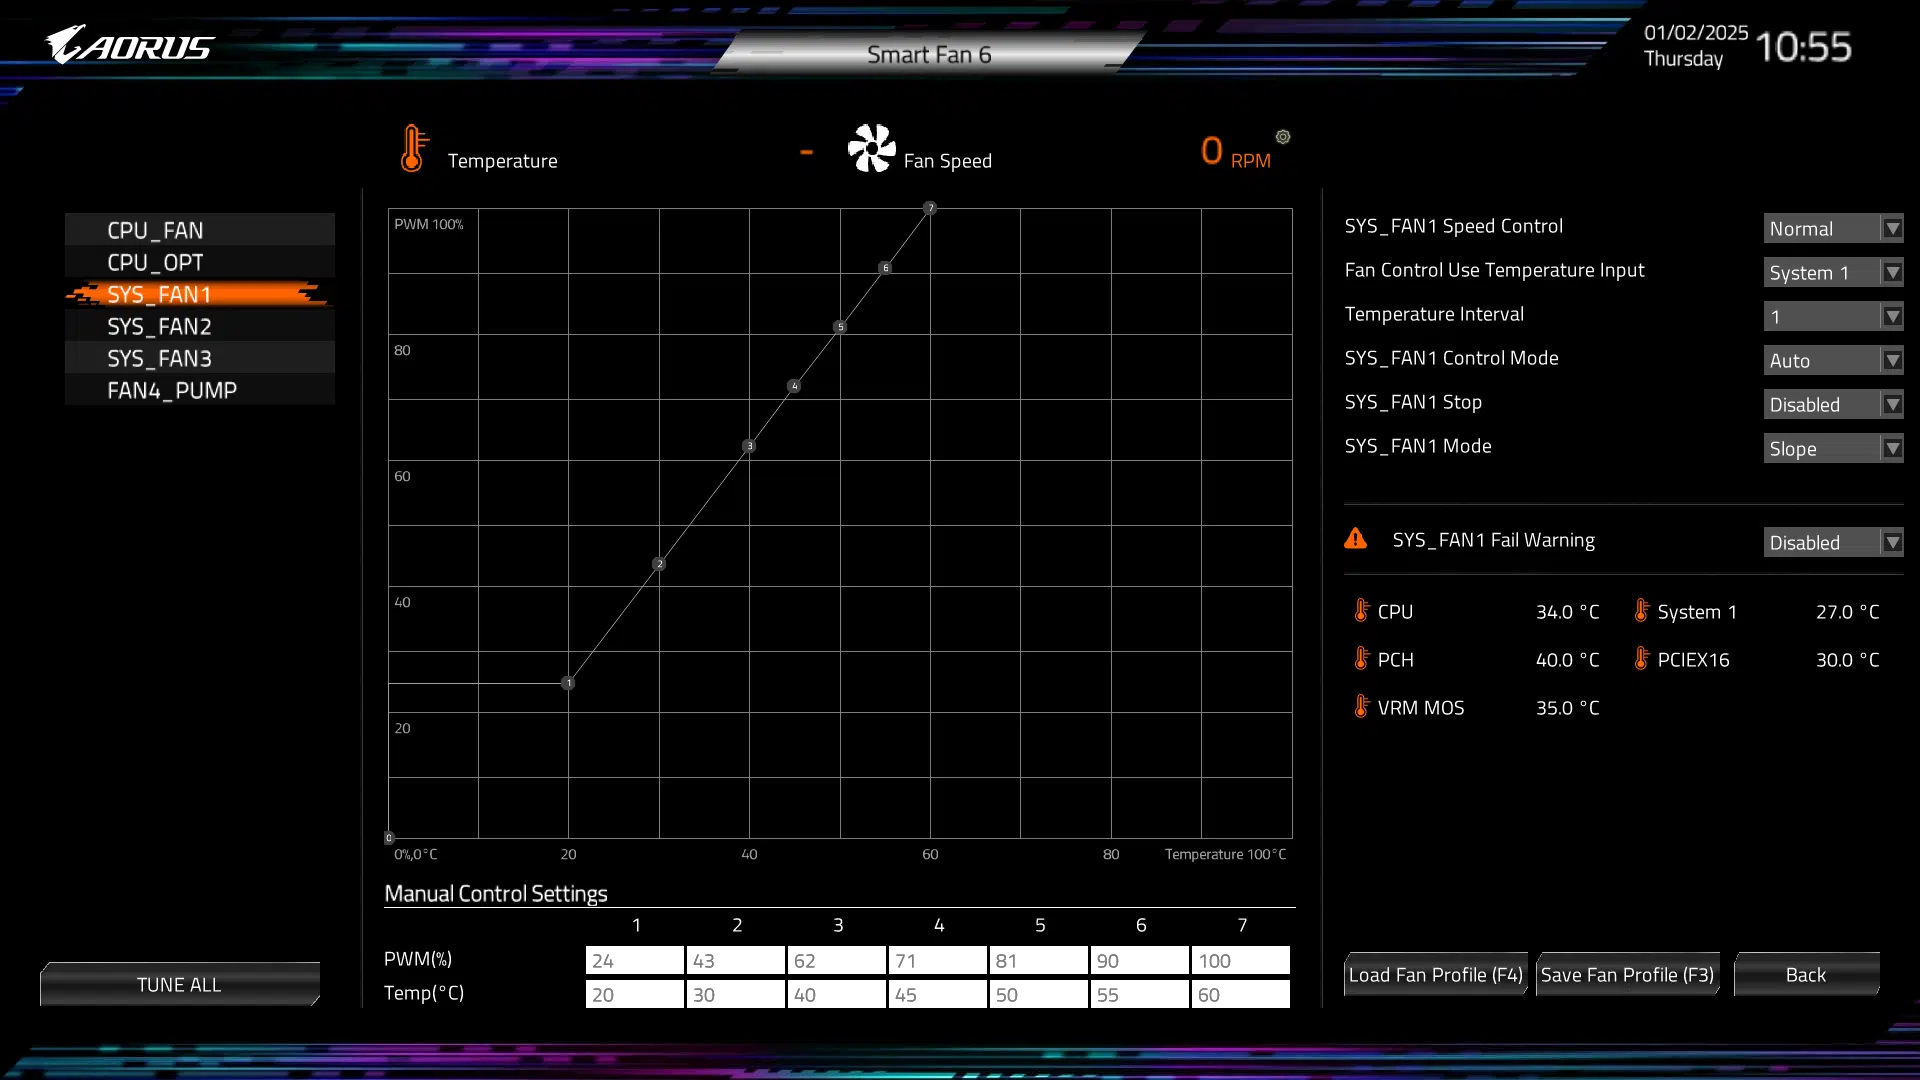Click Load Fan Profile (F4) button
The height and width of the screenshot is (1080, 1920).
(1435, 974)
